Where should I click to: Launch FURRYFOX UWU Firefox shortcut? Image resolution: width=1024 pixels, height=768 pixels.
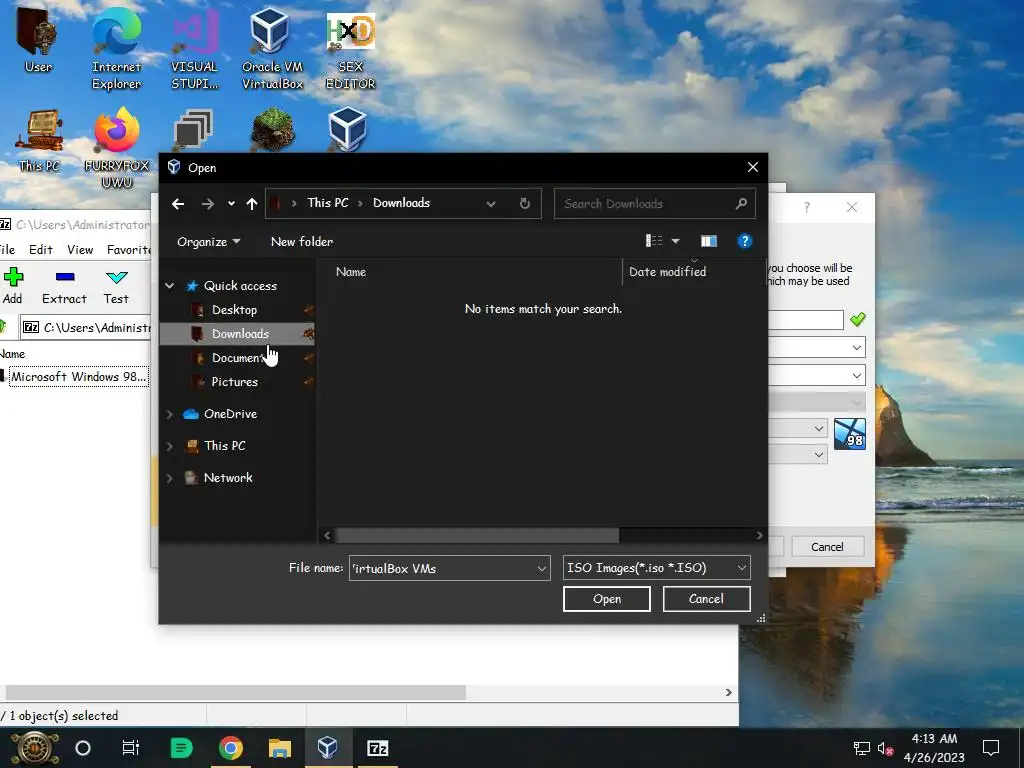(x=116, y=148)
